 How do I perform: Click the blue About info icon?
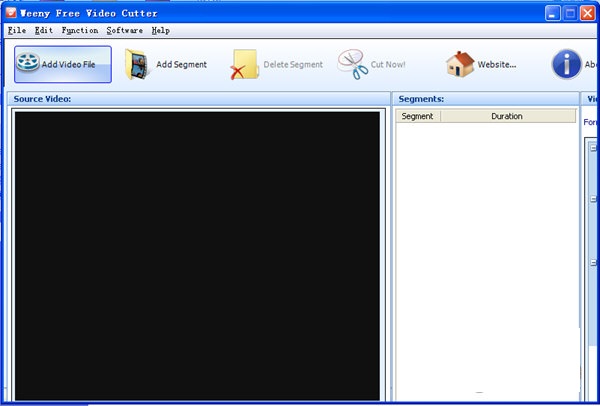coord(566,64)
